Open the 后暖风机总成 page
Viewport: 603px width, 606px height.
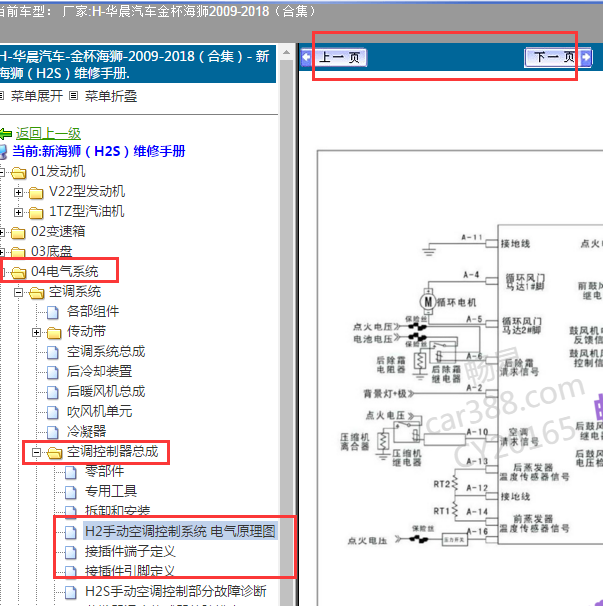(x=106, y=392)
